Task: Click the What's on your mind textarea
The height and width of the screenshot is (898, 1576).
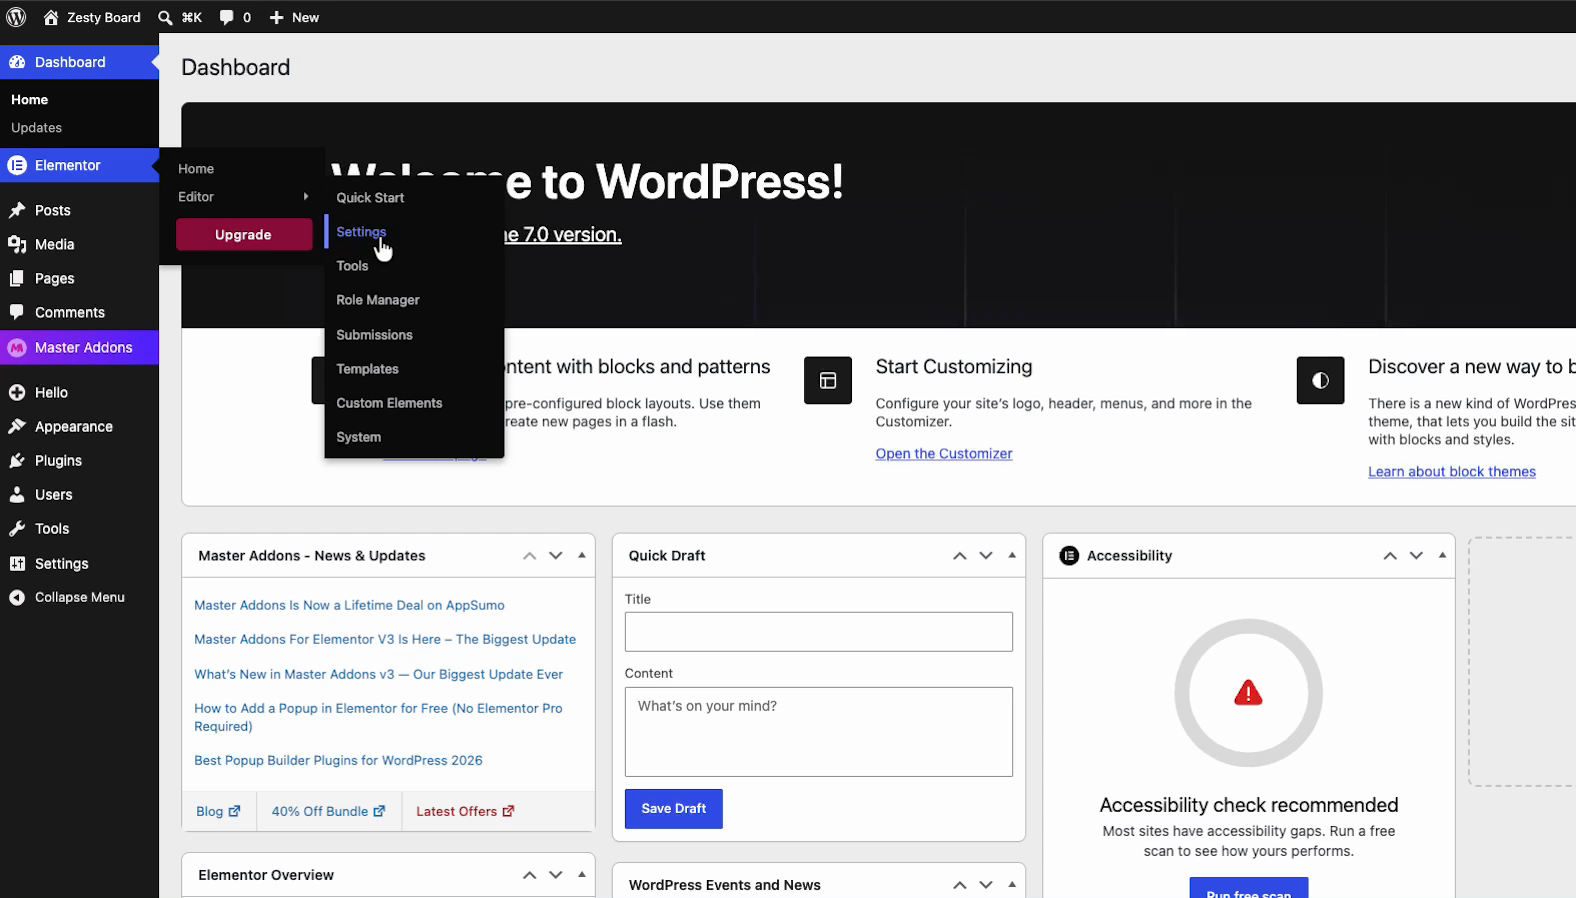Action: point(818,732)
